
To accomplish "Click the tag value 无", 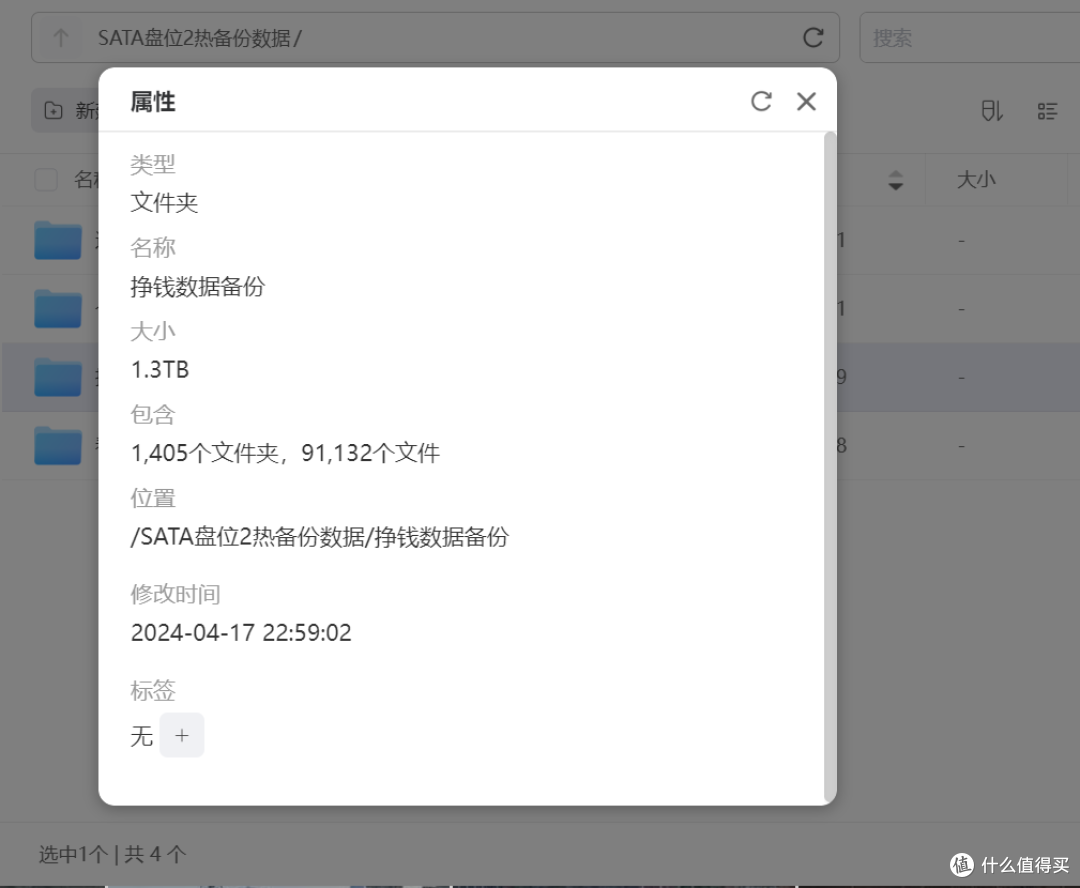I will pos(142,736).
